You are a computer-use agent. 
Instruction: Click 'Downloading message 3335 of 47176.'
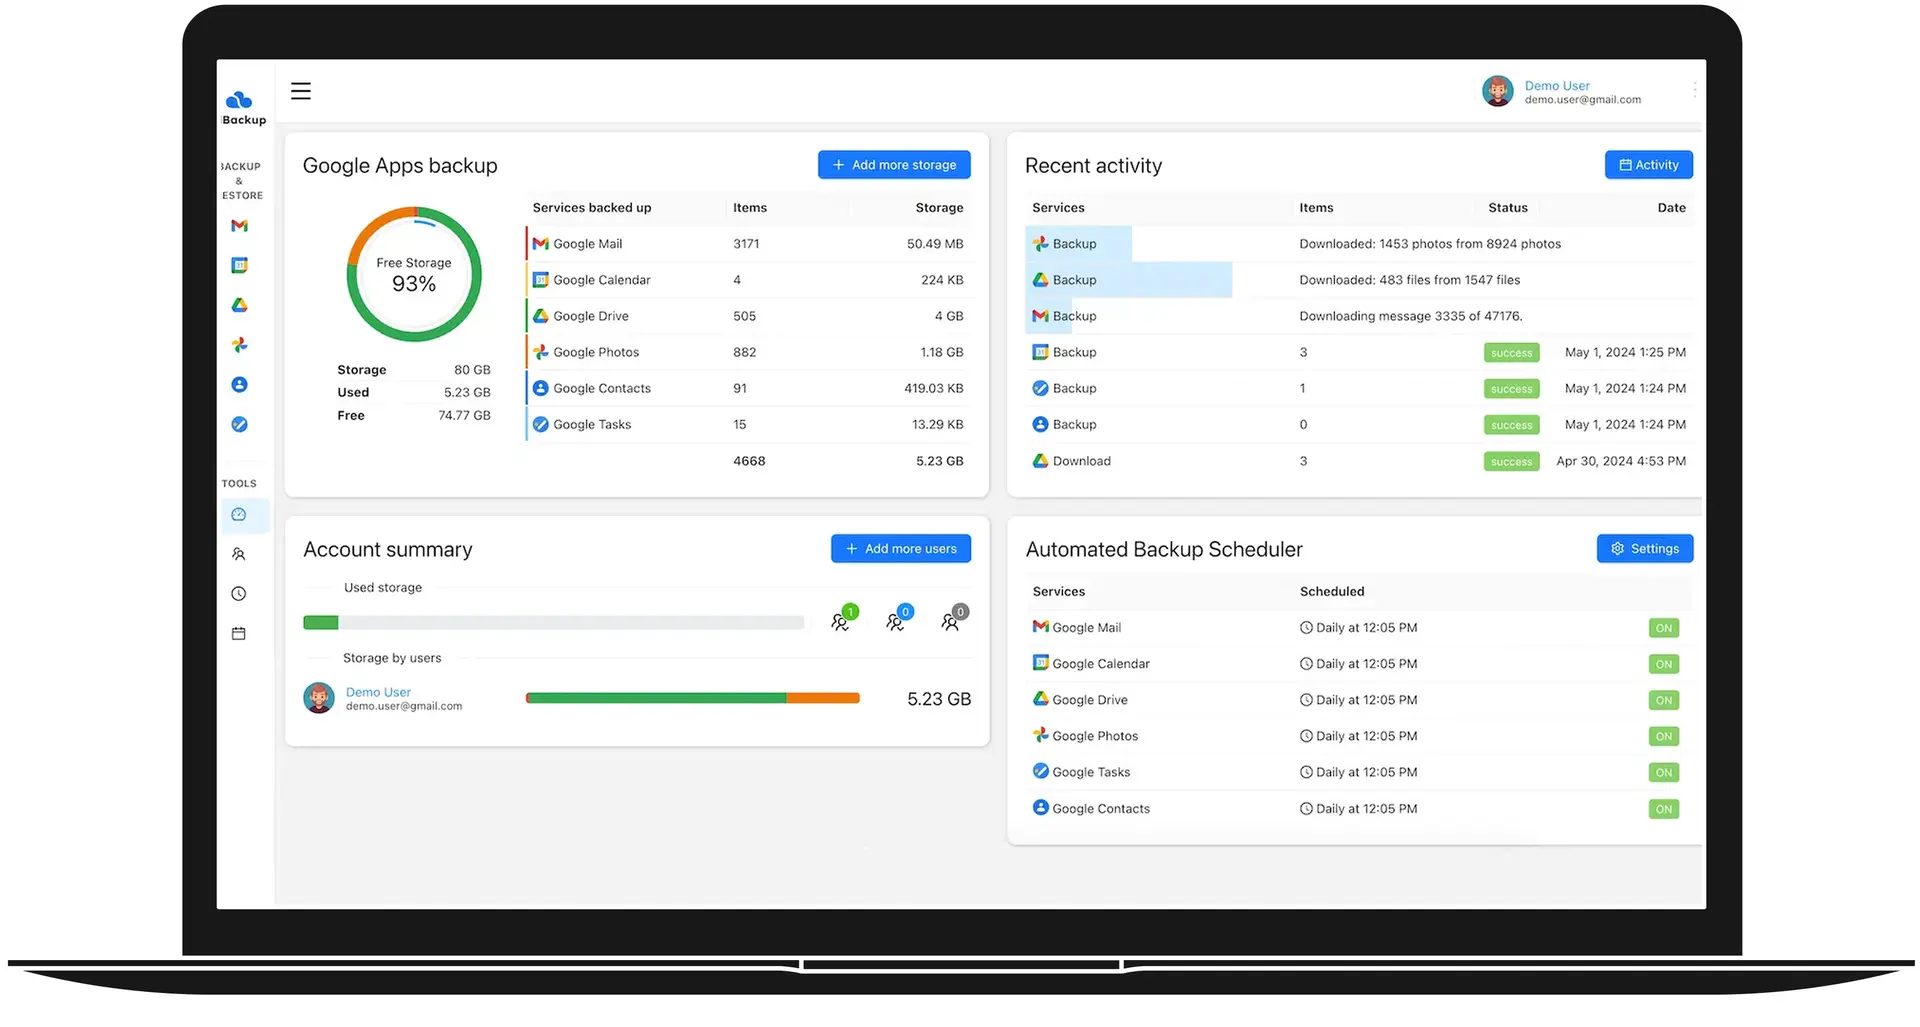1410,316
